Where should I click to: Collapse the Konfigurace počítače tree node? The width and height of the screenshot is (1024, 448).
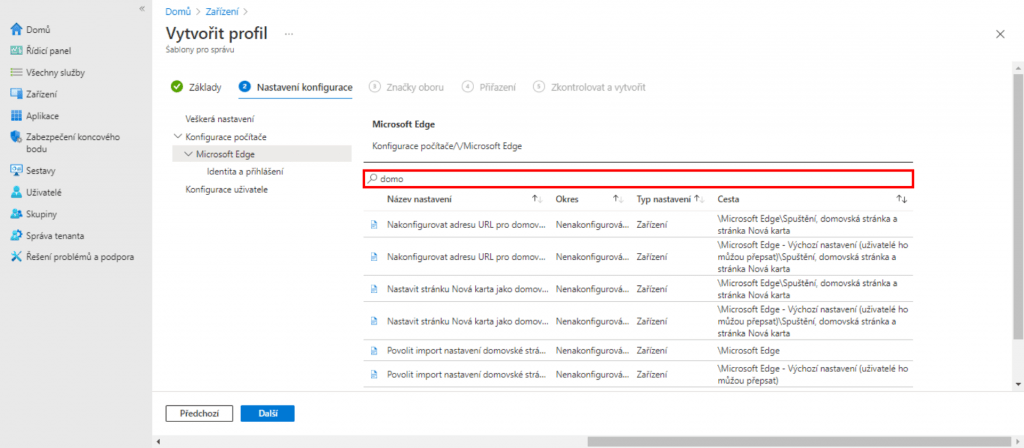178,136
